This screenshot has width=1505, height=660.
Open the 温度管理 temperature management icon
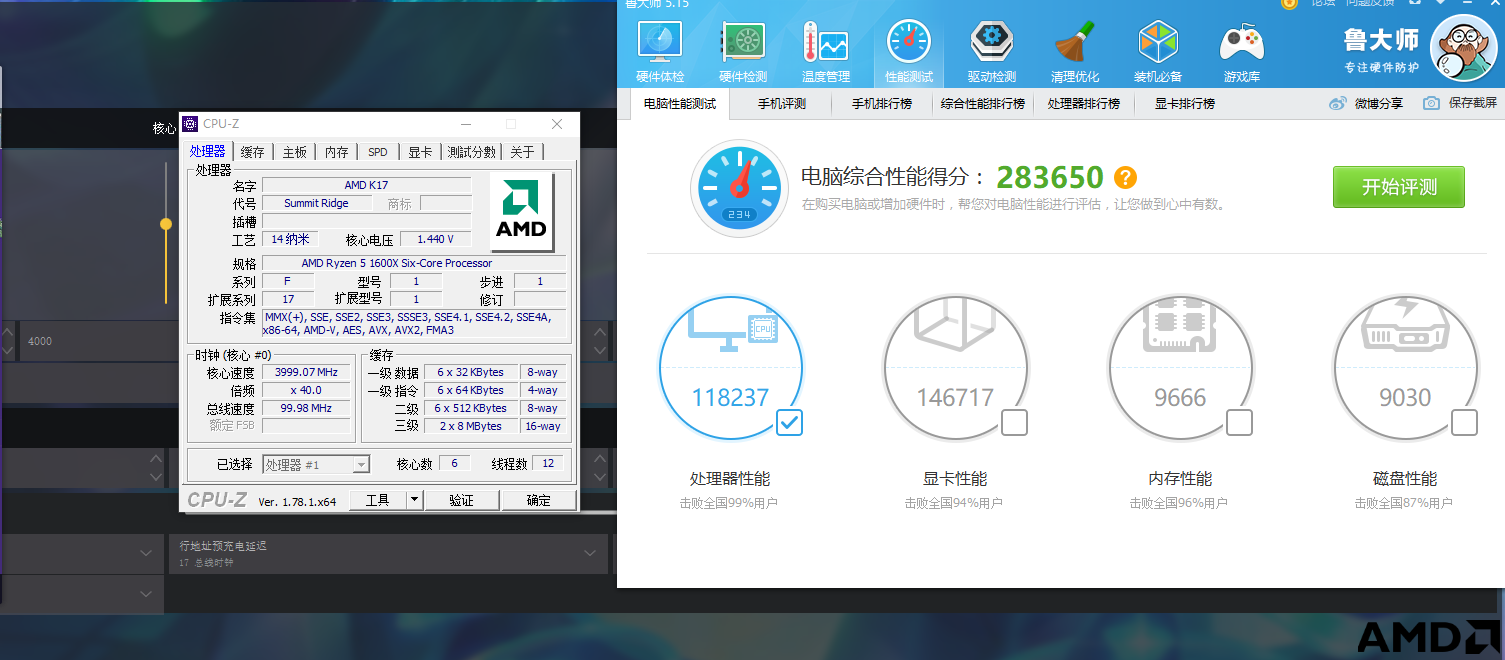coord(825,43)
